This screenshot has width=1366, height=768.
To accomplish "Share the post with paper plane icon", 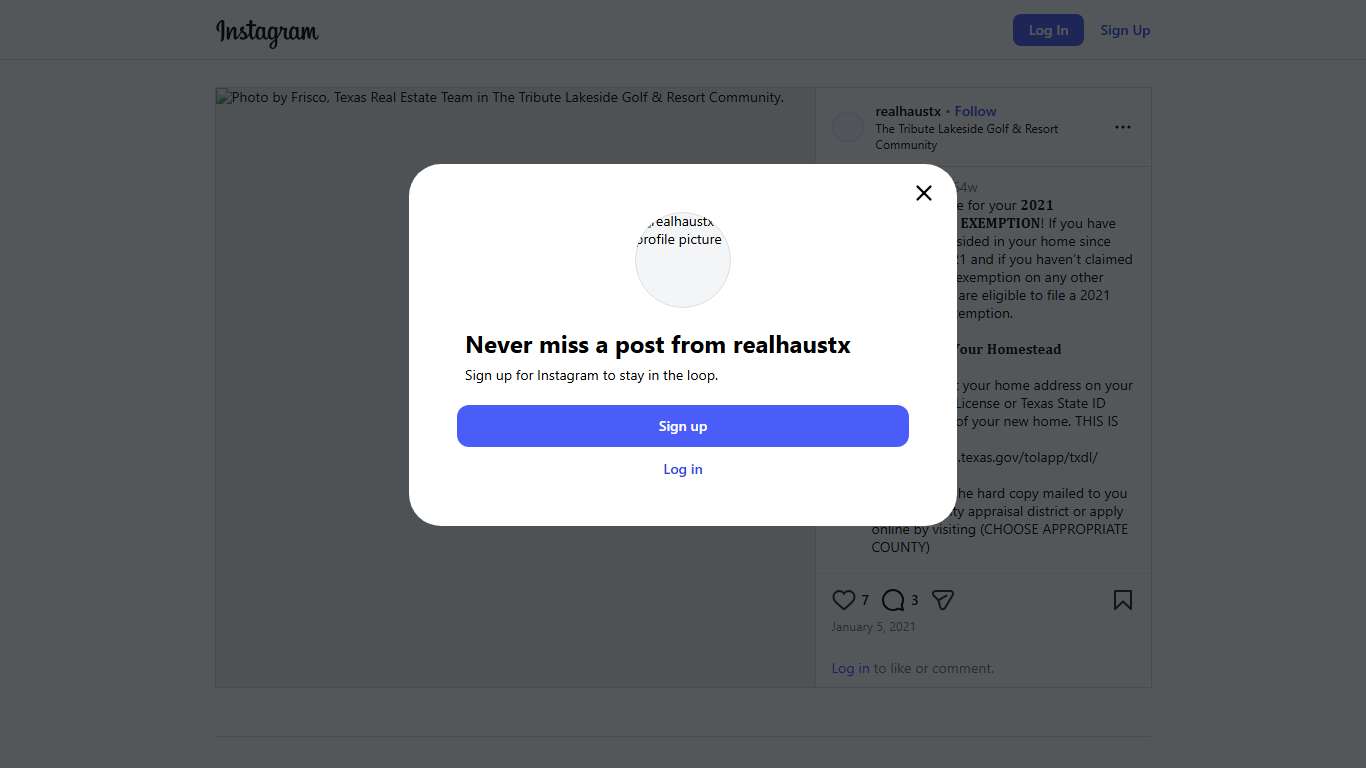I will pos(942,600).
